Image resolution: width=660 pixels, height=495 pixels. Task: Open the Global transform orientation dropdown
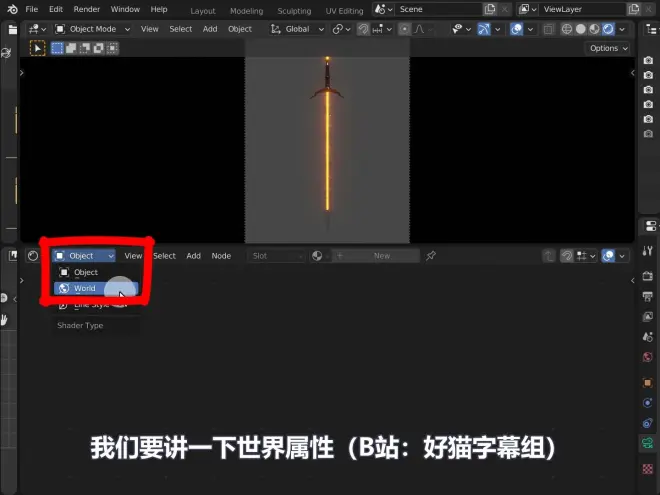297,29
